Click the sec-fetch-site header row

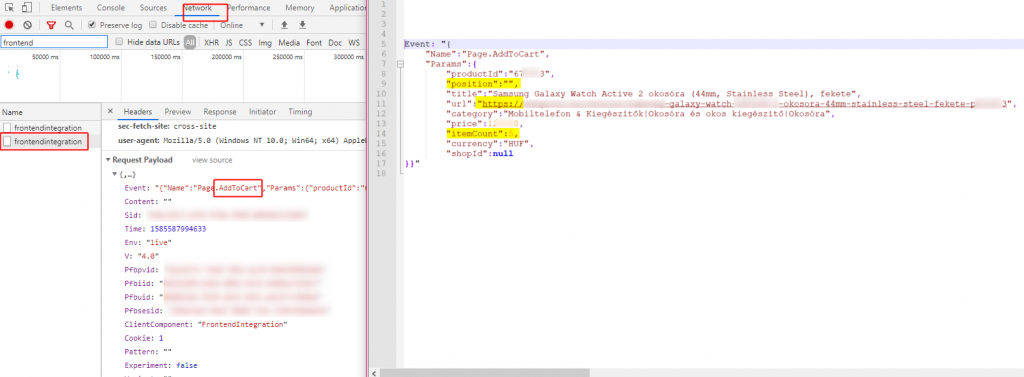[x=167, y=126]
